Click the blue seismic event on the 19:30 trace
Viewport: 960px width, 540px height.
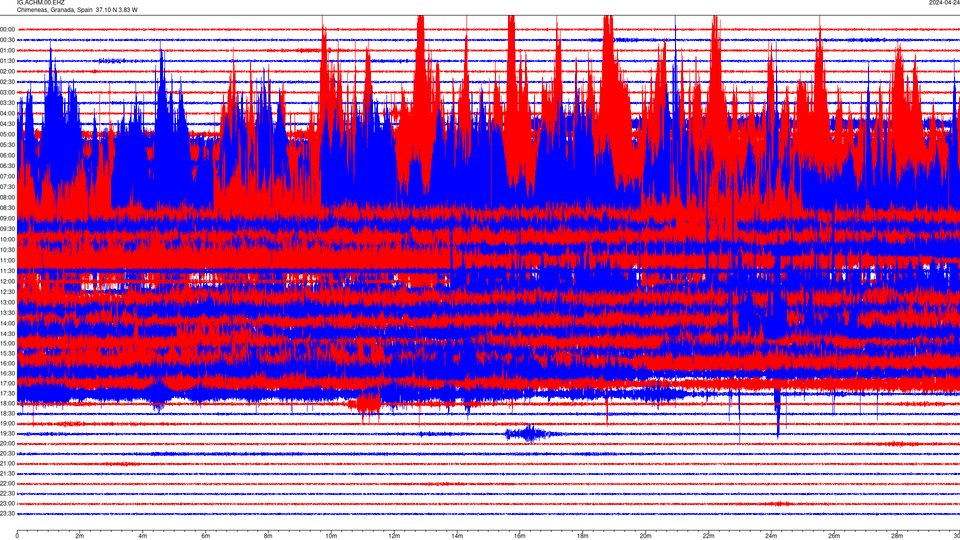(529, 433)
